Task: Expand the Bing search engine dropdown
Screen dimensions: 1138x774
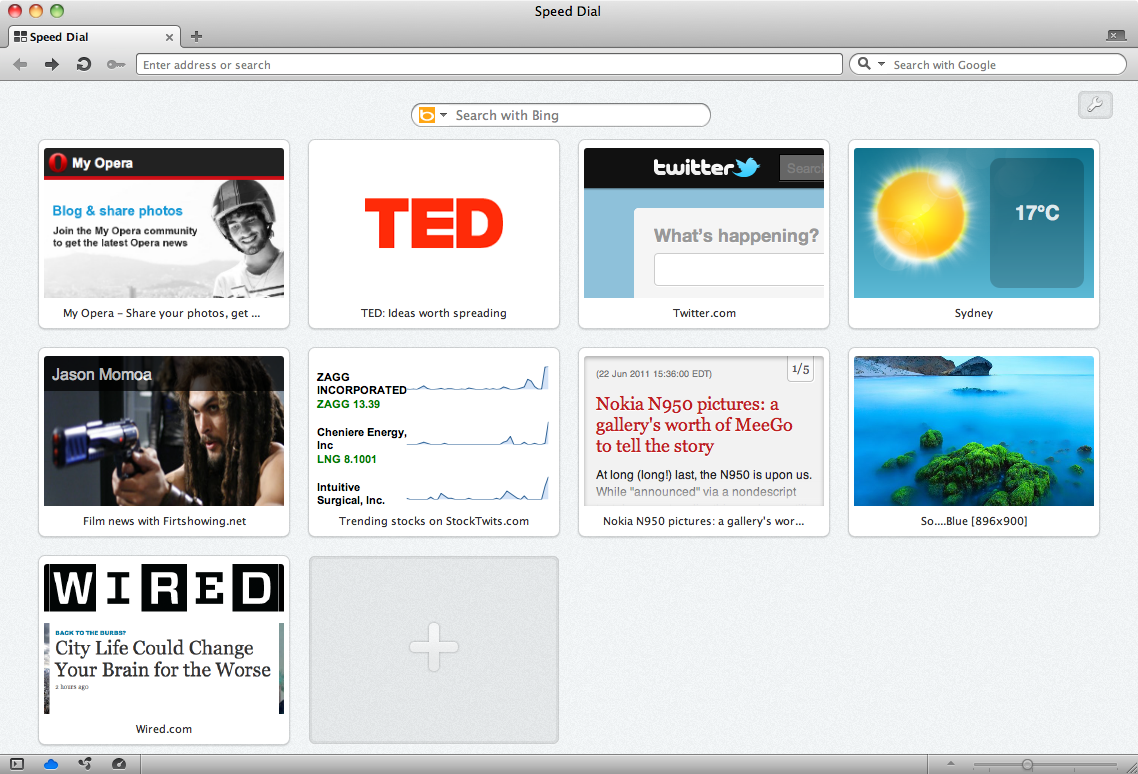Action: coord(443,115)
